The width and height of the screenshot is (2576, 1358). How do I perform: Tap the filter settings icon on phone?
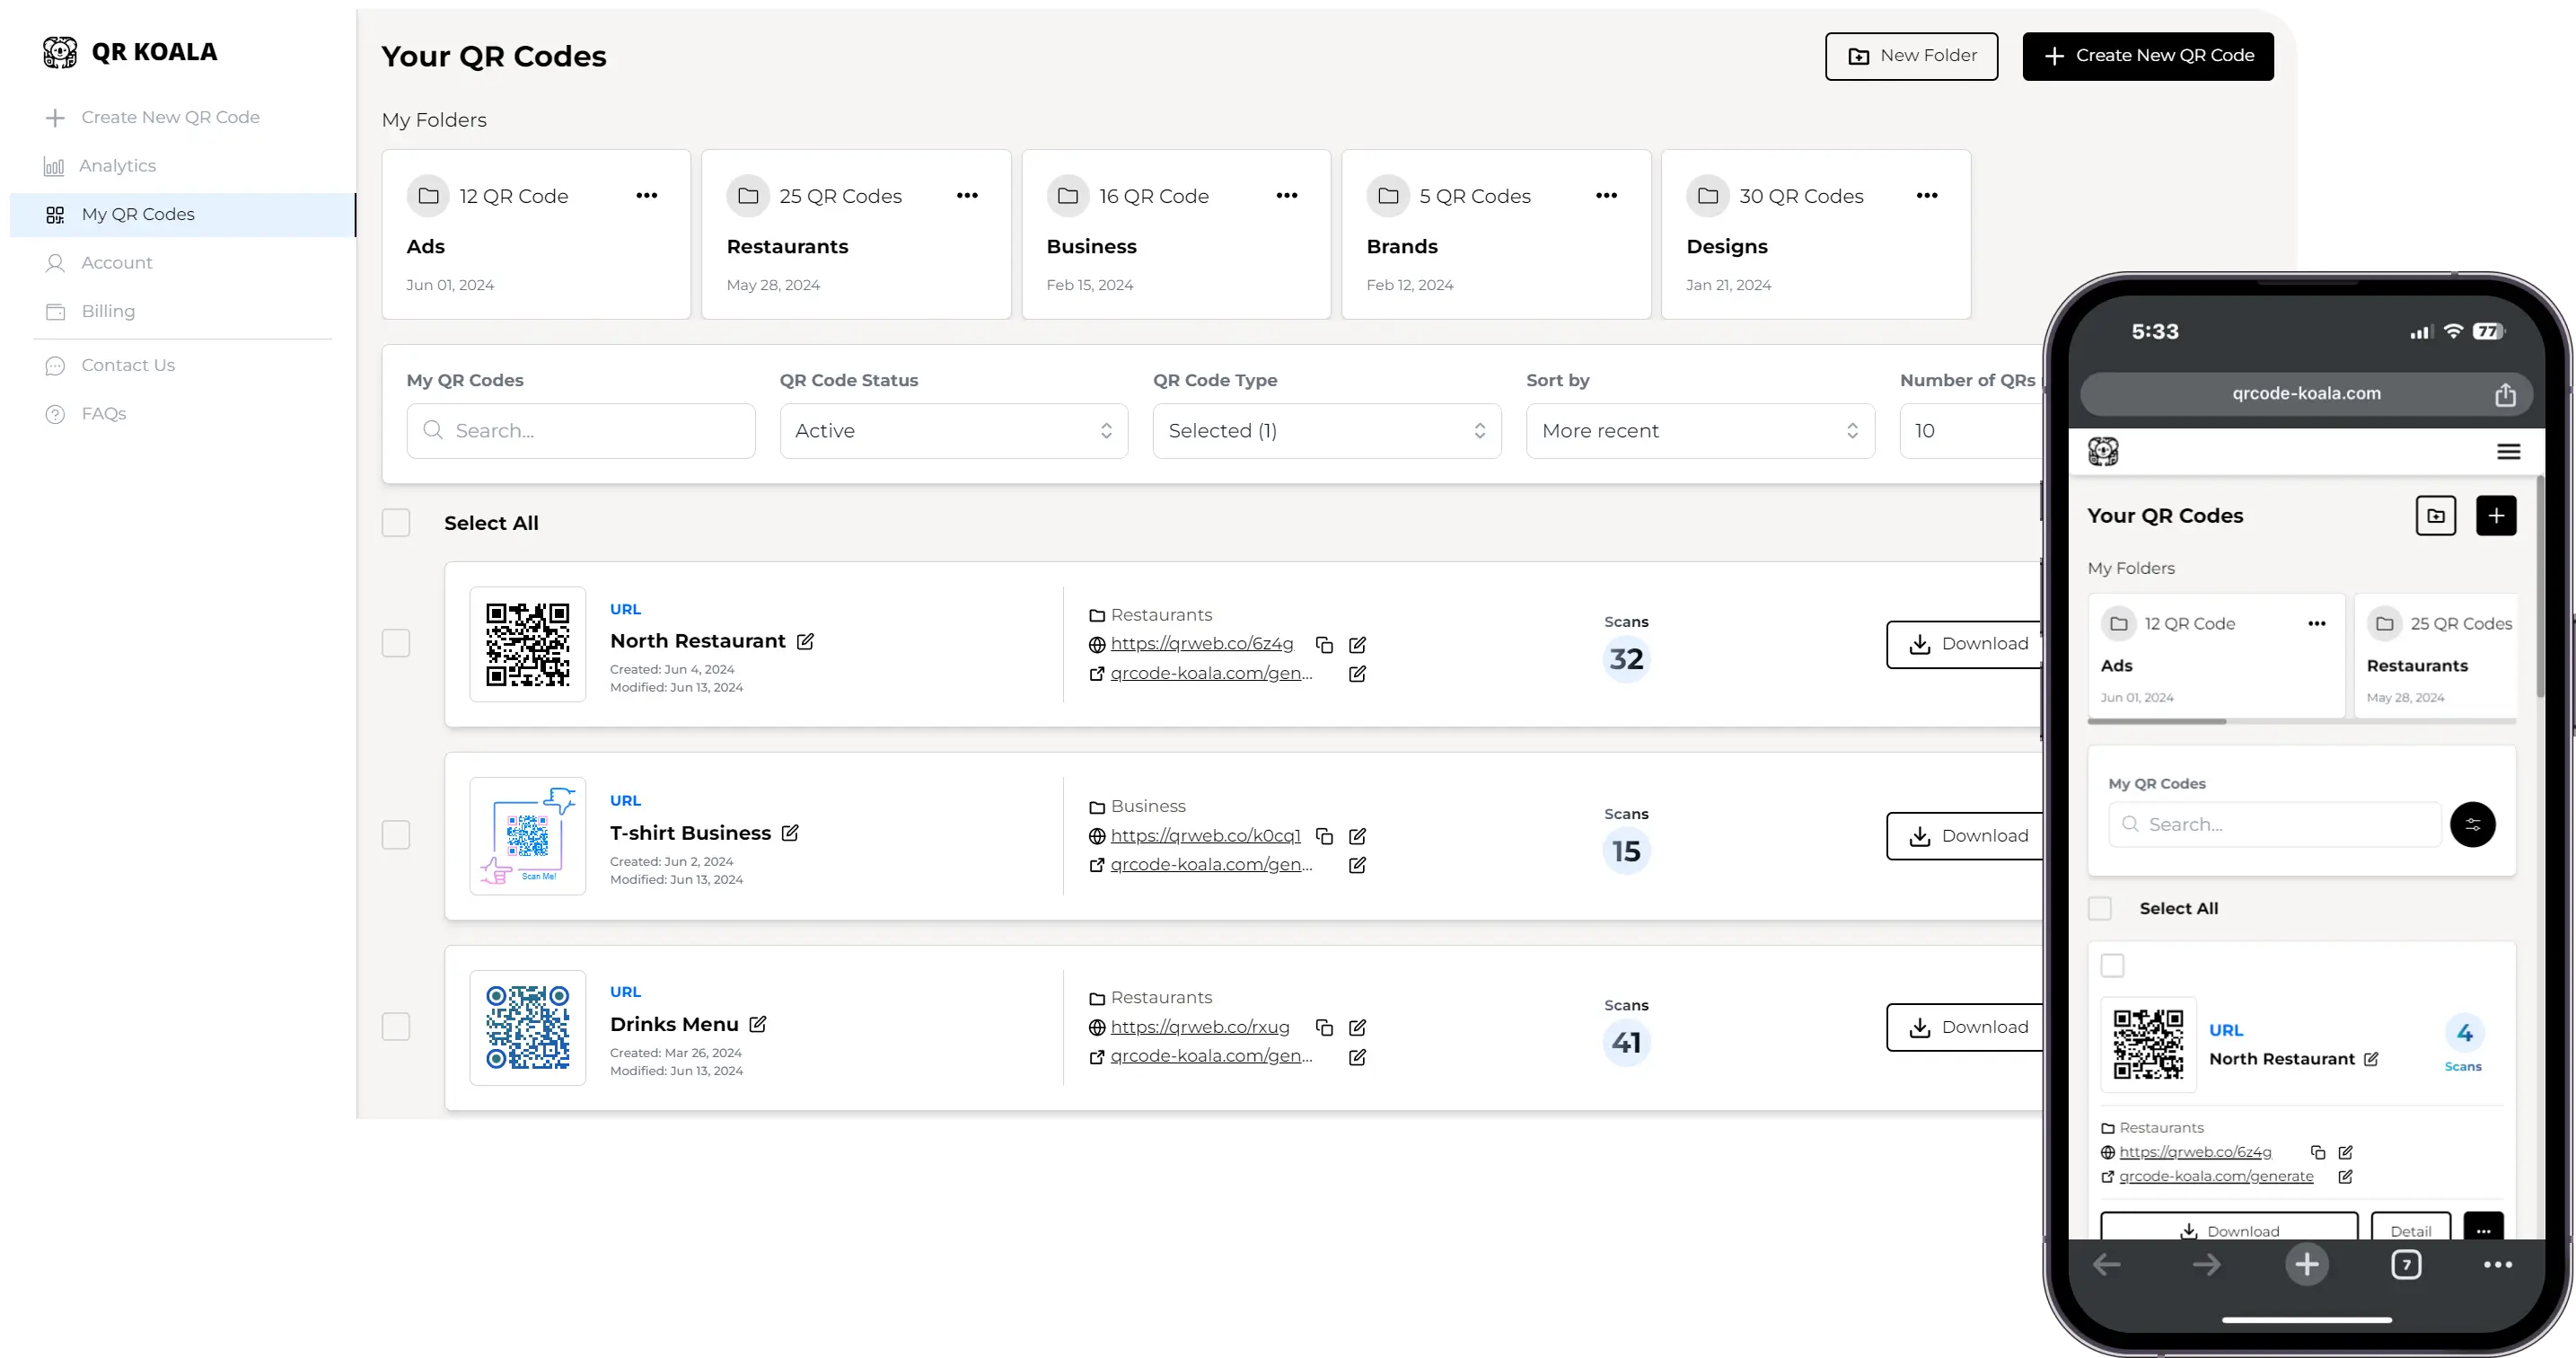2472,825
